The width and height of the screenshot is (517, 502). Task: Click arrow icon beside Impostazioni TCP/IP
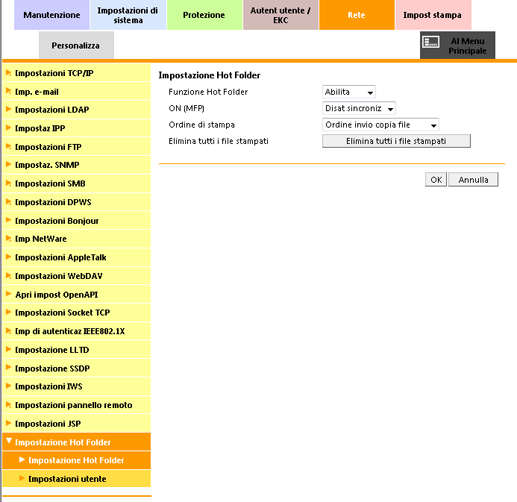[x=9, y=72]
